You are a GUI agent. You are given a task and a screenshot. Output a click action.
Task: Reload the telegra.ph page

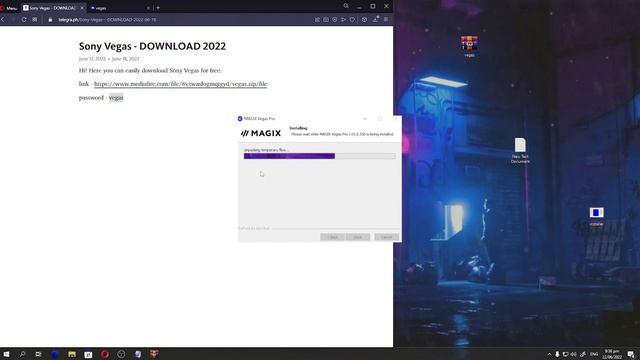(x=24, y=19)
